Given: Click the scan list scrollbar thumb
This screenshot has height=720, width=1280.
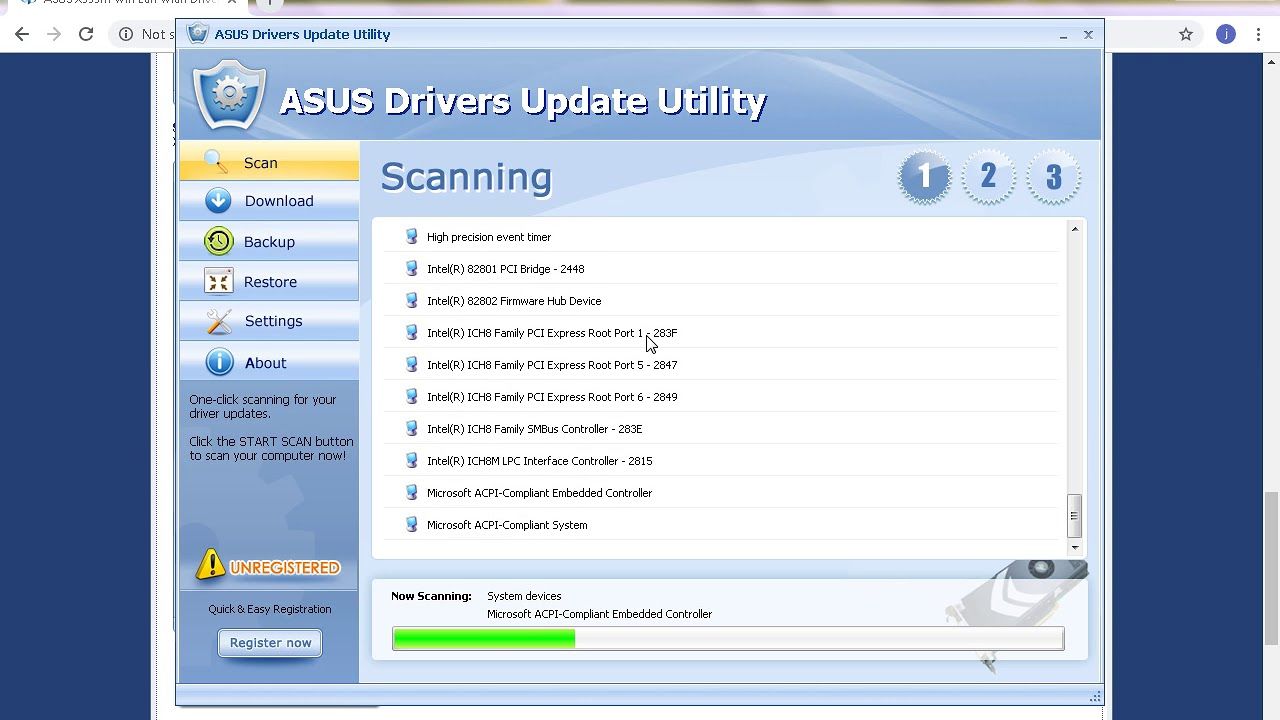Looking at the screenshot, I should tap(1075, 516).
